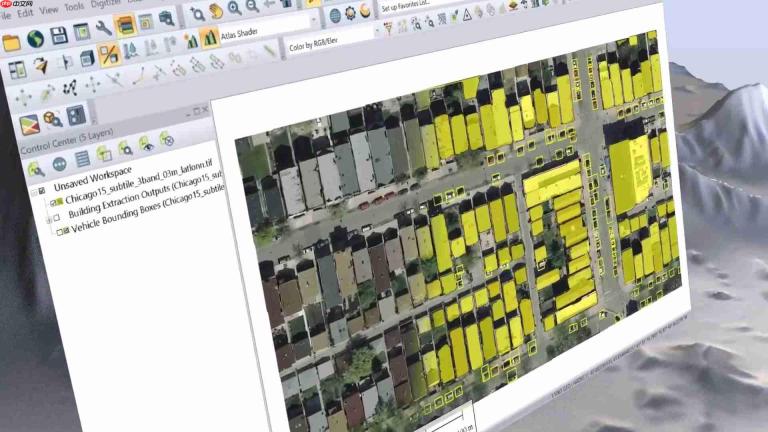Click the Control Center layer search icon
Screen dimensions: 768x432
[x=36, y=169]
